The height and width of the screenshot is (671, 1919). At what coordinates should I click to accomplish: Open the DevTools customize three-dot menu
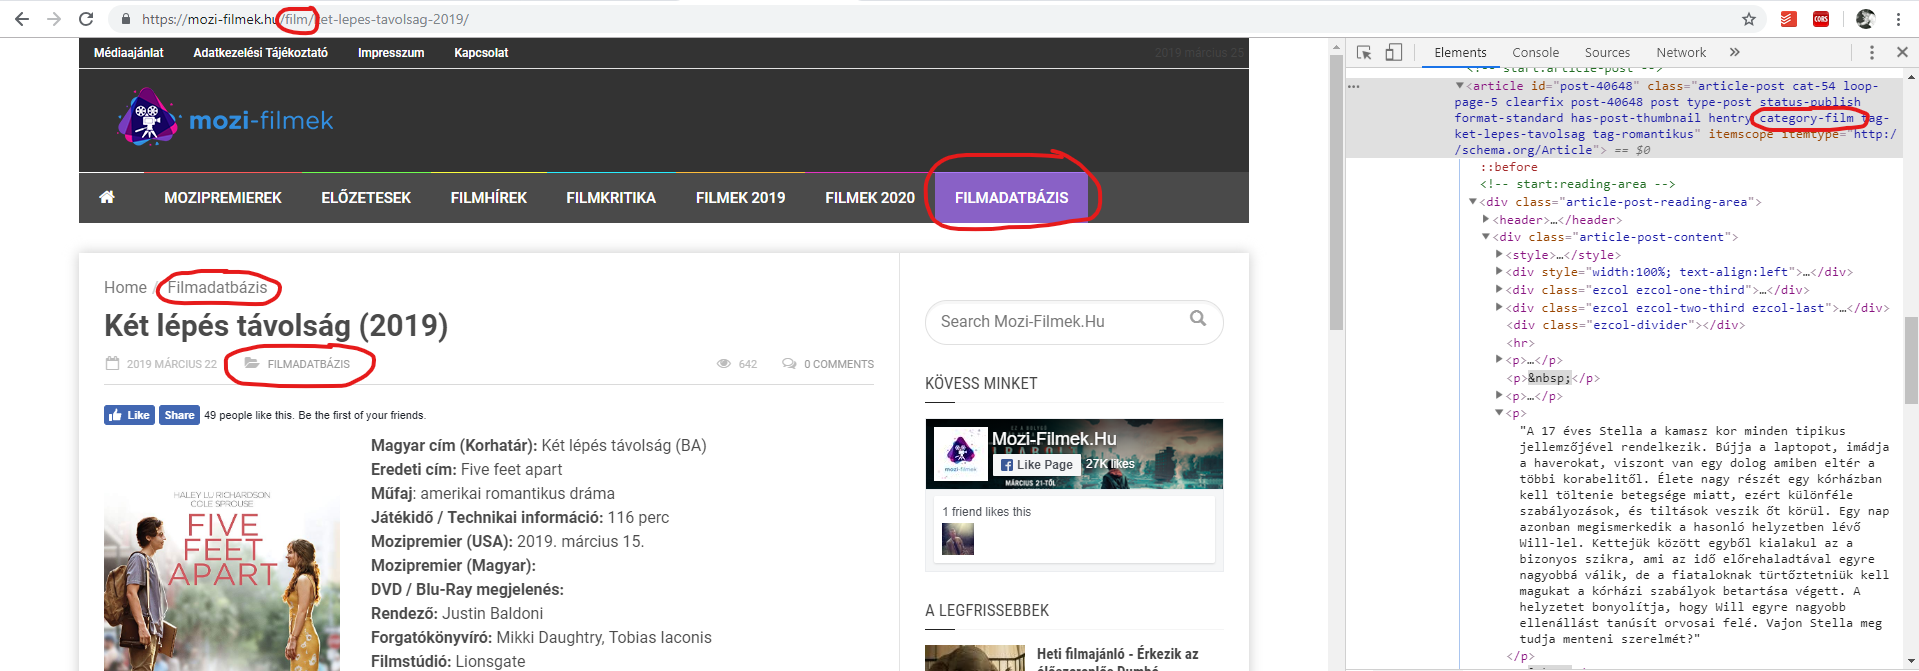[1872, 52]
